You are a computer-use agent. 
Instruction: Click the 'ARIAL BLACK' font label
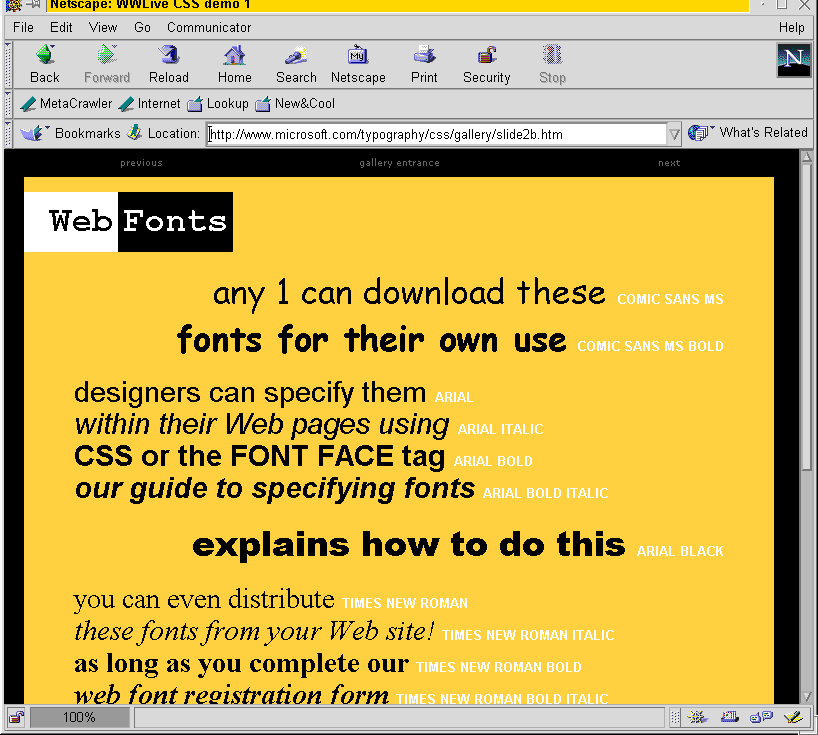(680, 551)
